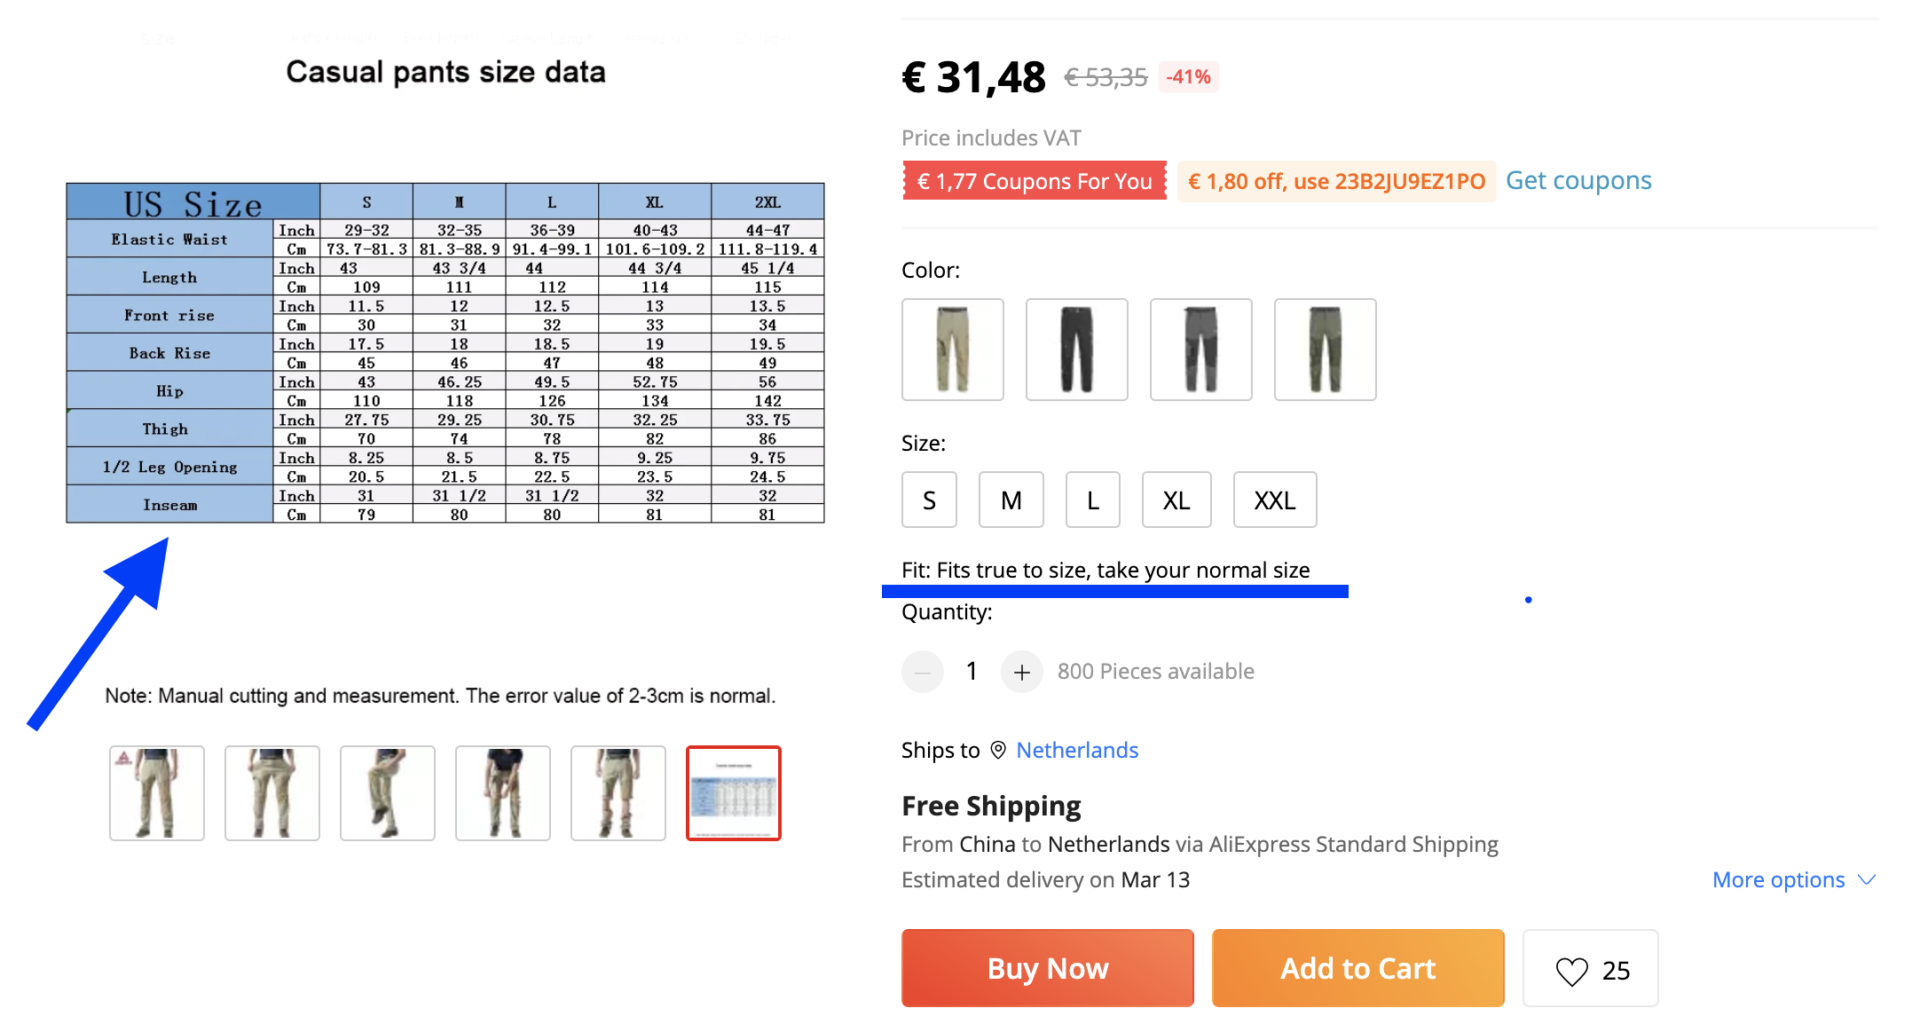The height and width of the screenshot is (1024, 1920).
Task: Click the heart wishlist icon
Action: tap(1570, 968)
